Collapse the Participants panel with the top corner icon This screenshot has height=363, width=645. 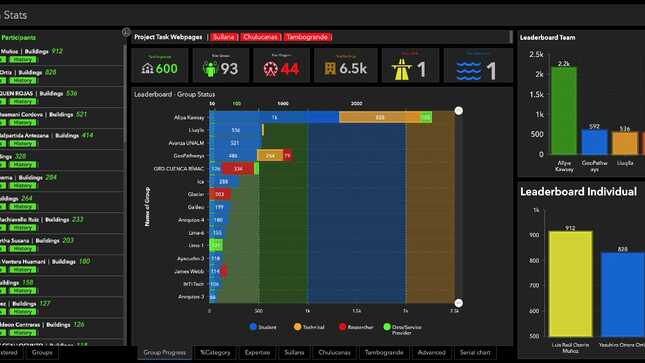[126, 32]
